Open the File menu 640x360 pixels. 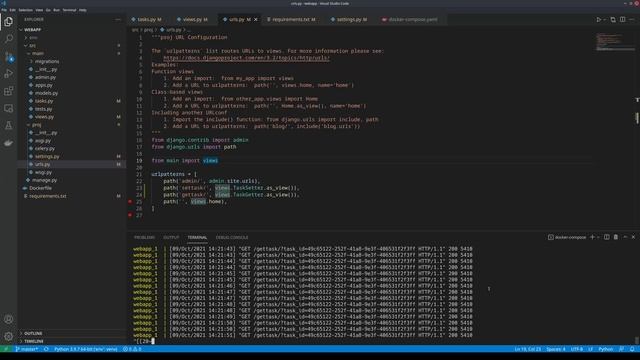pyautogui.click(x=4, y=10)
